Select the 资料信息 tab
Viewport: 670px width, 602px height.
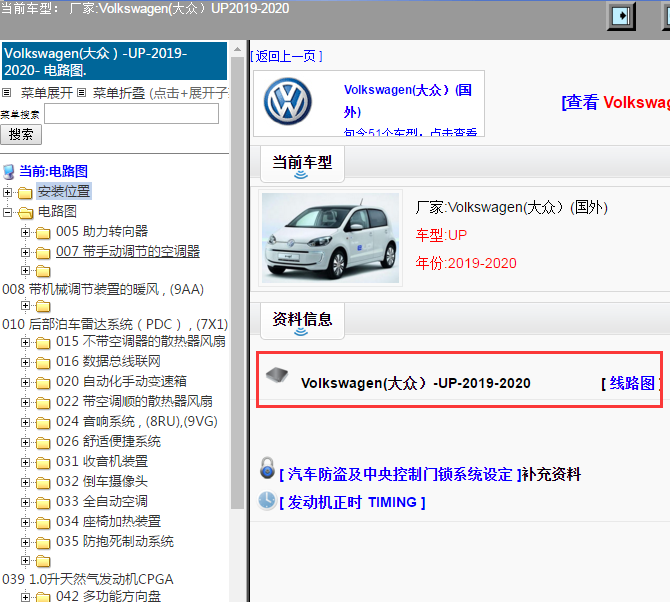tap(302, 320)
